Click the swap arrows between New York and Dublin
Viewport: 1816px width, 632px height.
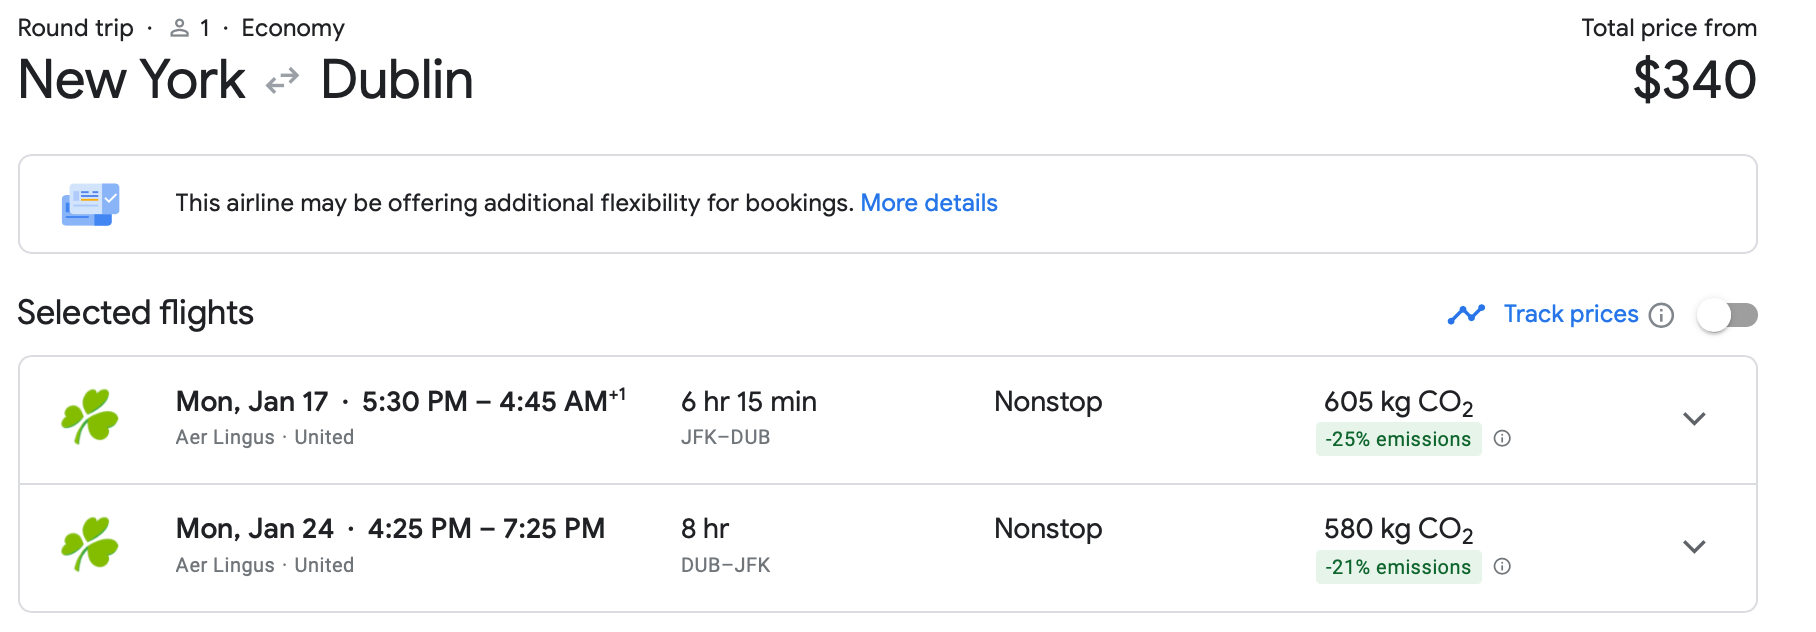pyautogui.click(x=283, y=80)
